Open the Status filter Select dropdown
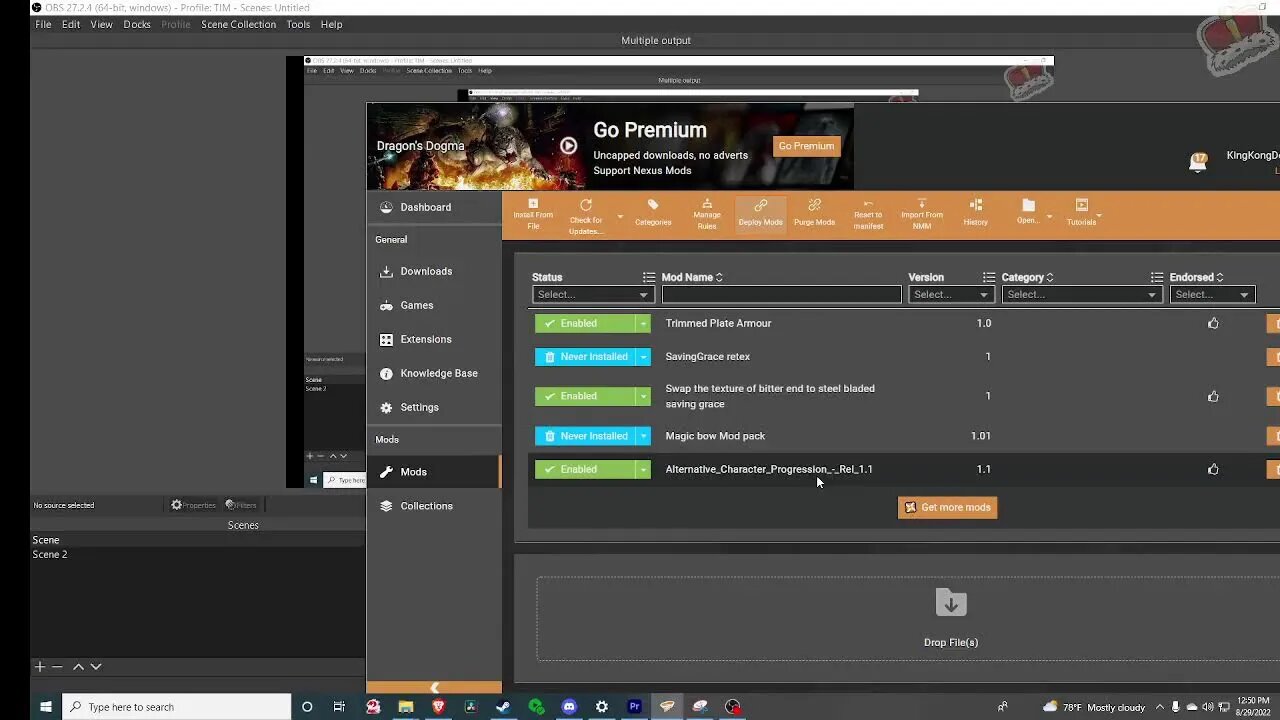This screenshot has width=1280, height=720. (593, 294)
